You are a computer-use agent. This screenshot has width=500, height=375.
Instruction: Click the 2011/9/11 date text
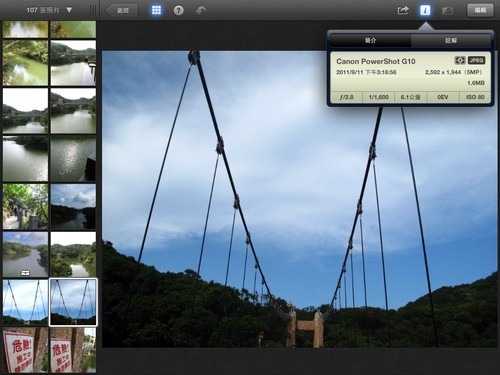366,72
